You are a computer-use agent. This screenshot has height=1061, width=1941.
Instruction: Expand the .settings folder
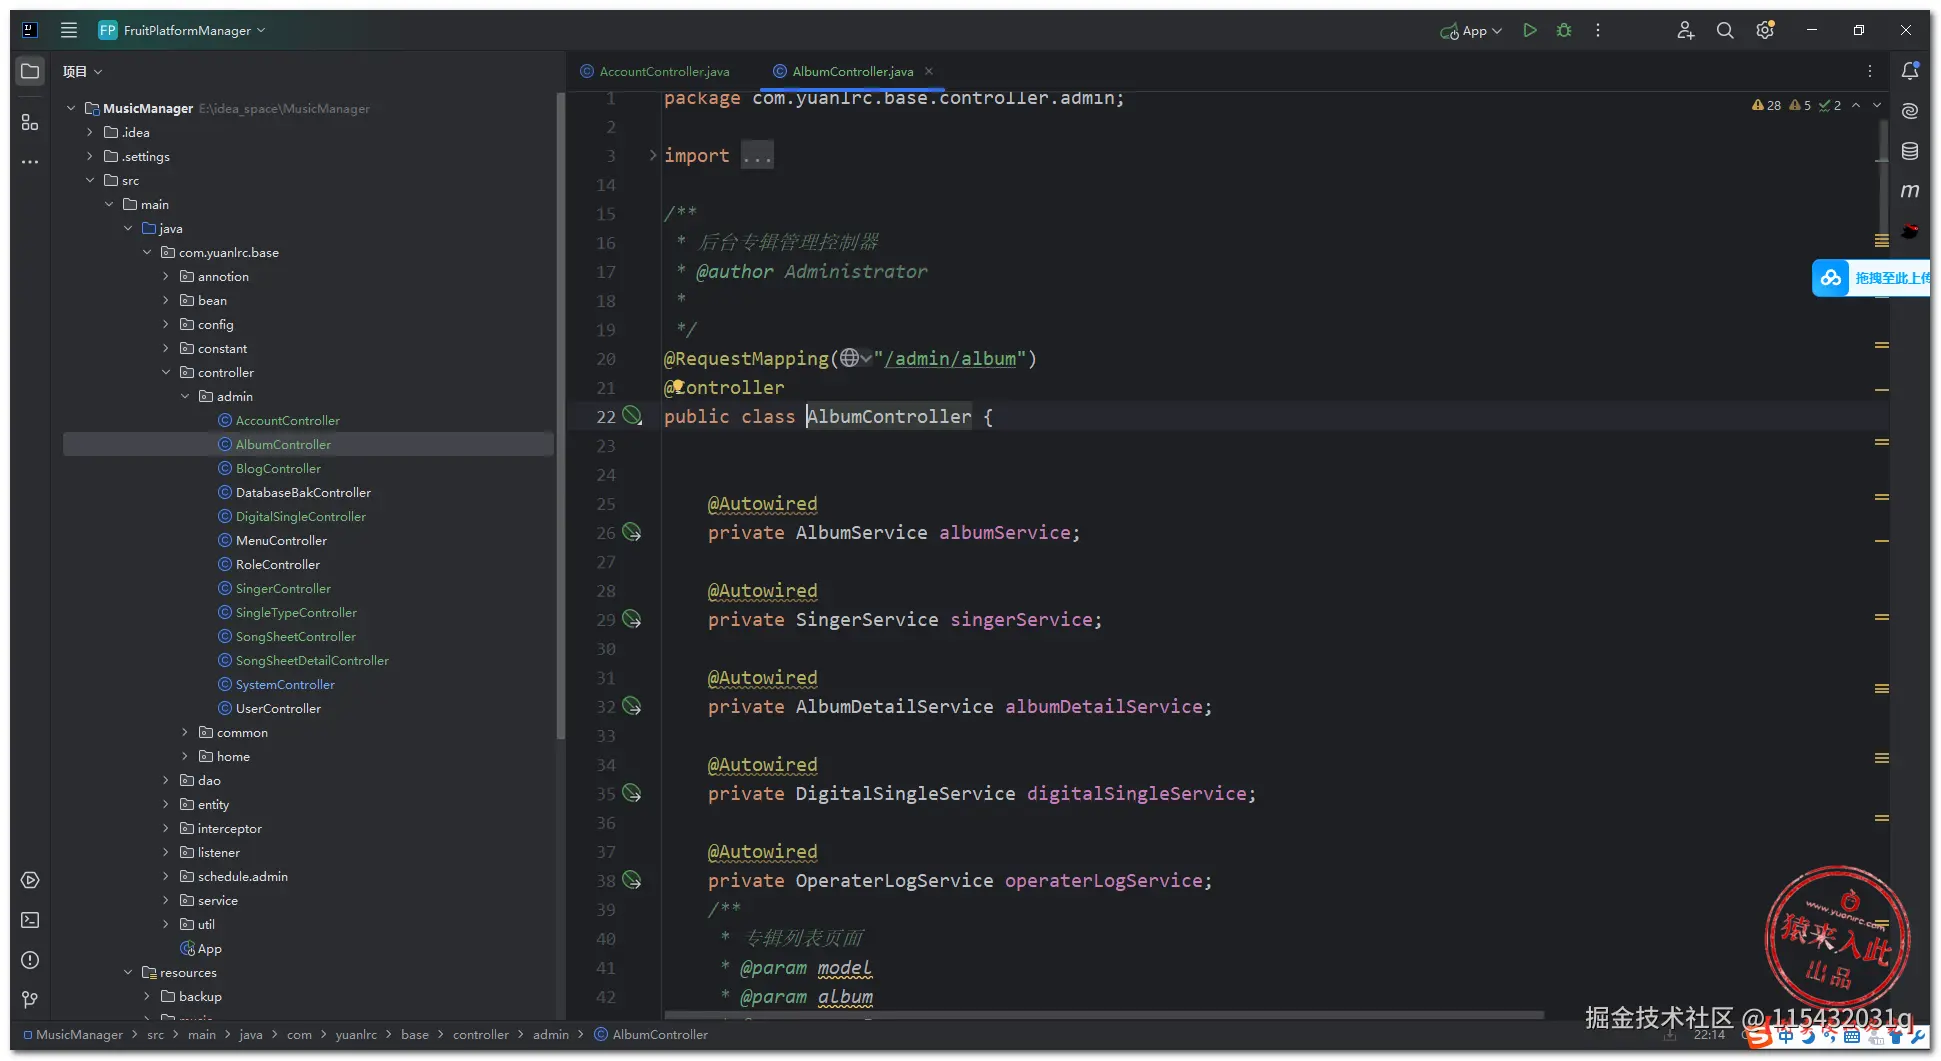click(x=89, y=156)
